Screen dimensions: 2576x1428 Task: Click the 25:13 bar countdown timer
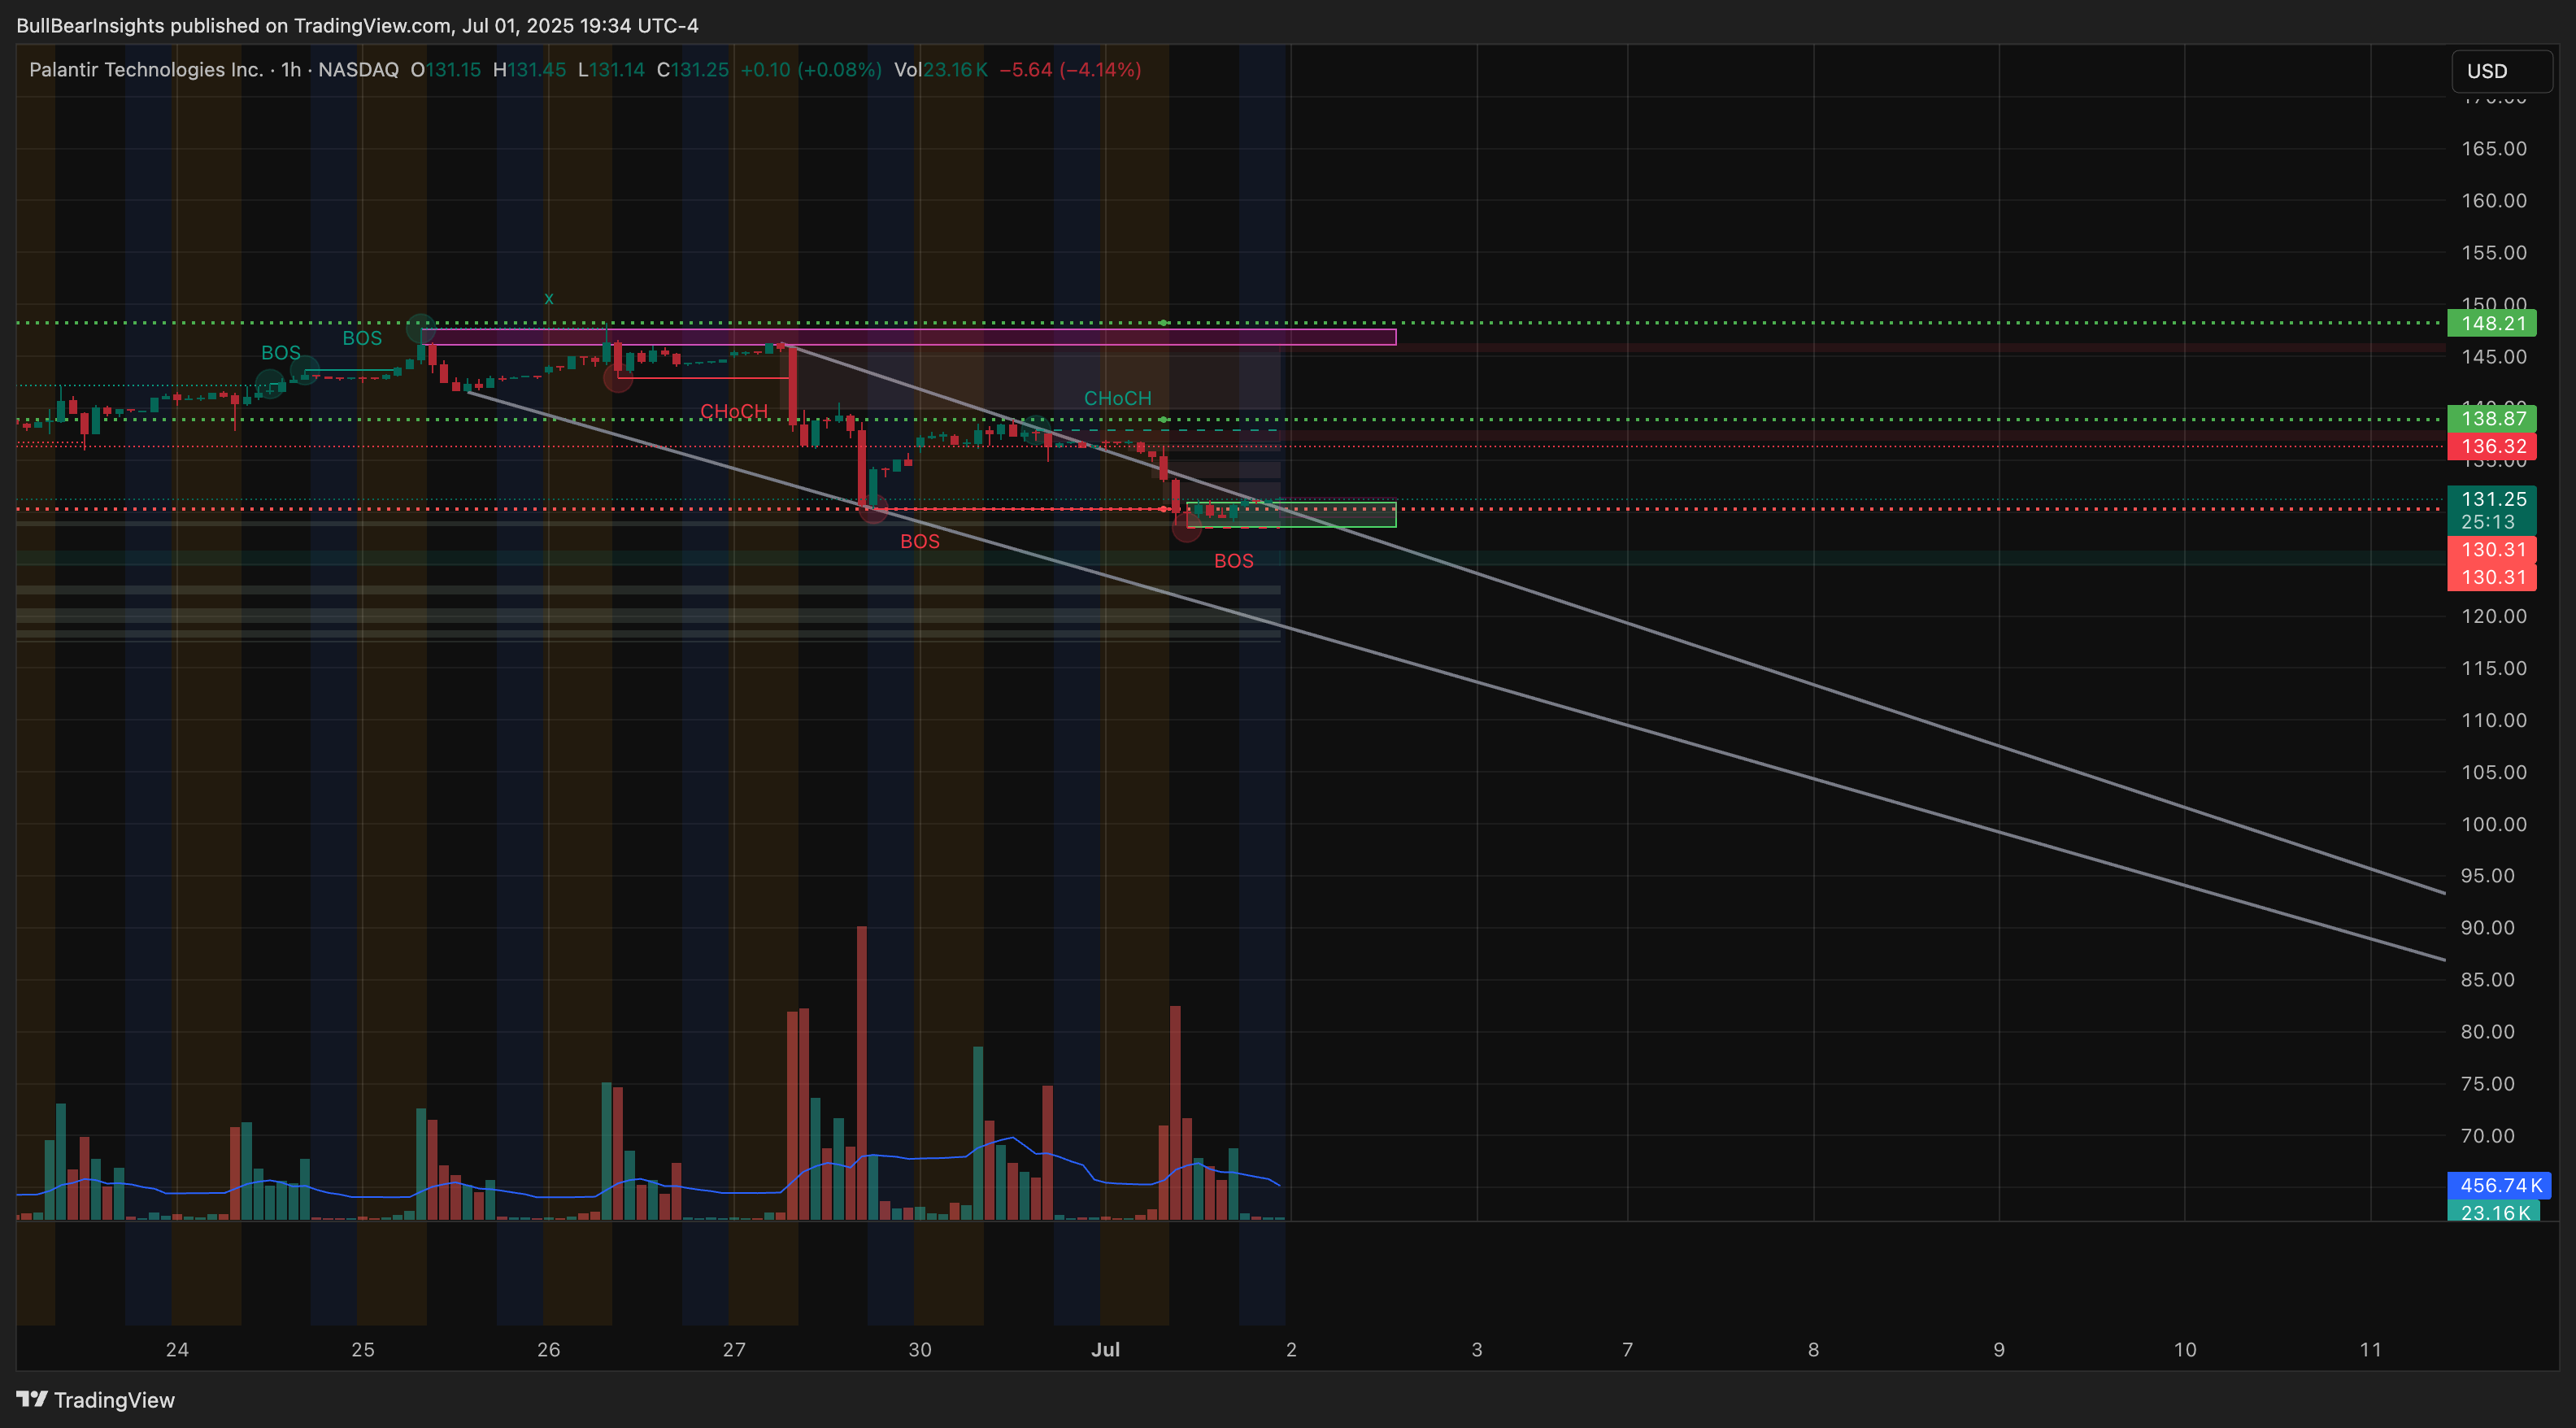[2488, 522]
